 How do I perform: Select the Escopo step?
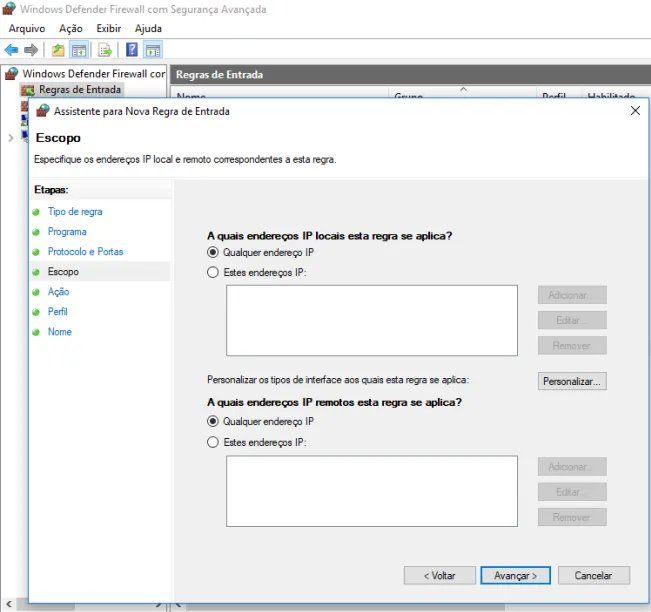(63, 272)
